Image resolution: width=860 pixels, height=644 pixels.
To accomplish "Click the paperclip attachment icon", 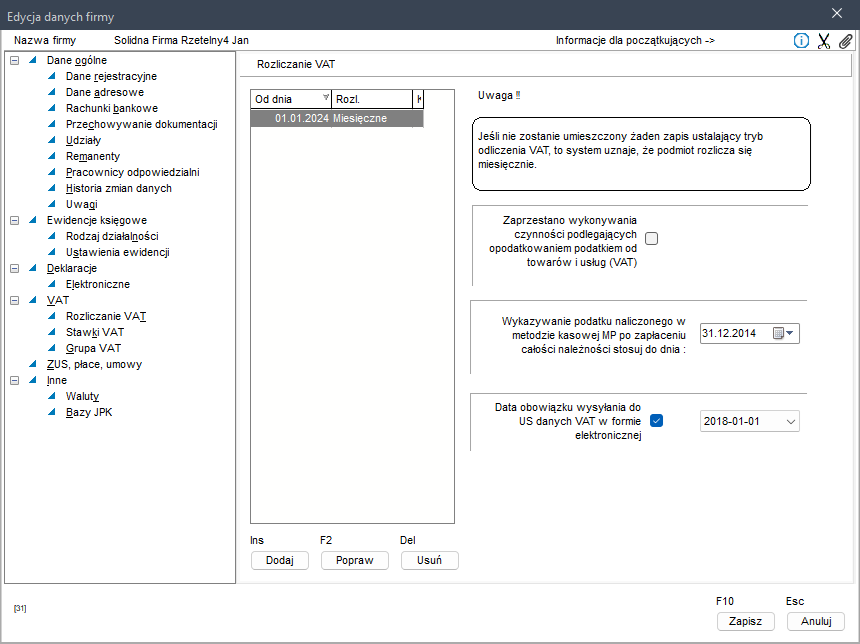I will (x=845, y=41).
